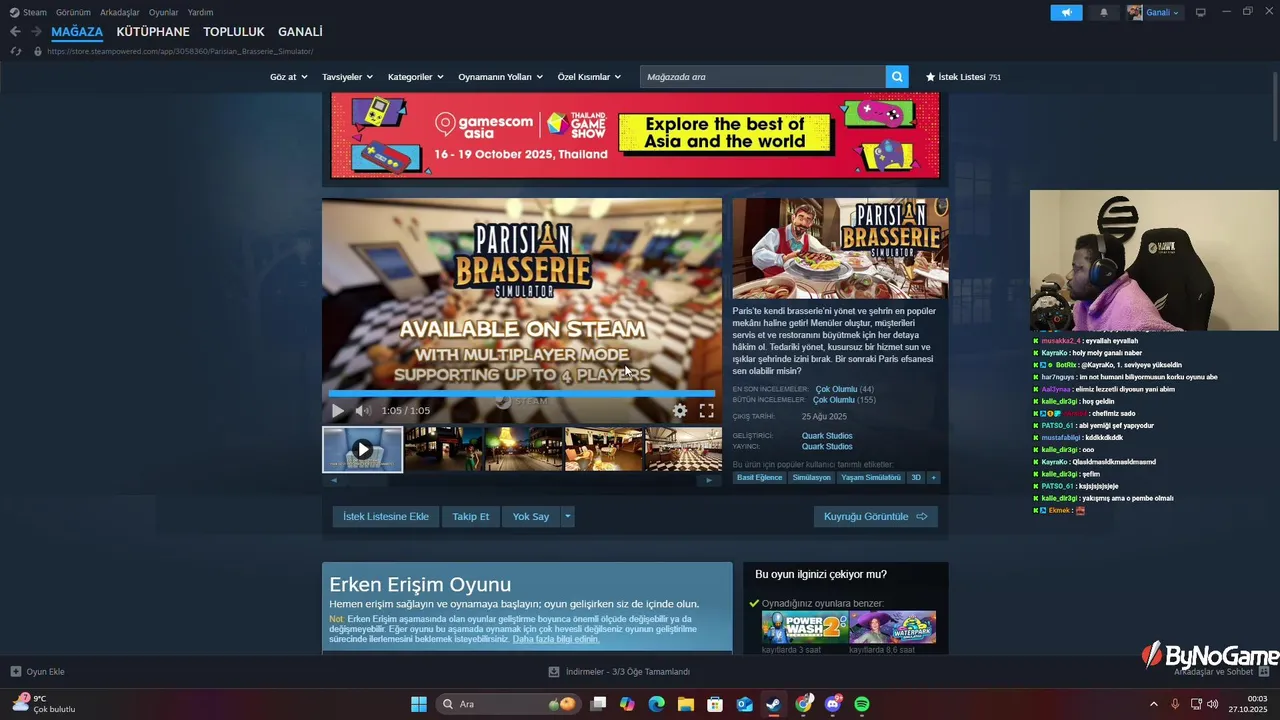Open publisher Quark Studios link
The image size is (1280, 720).
click(827, 447)
